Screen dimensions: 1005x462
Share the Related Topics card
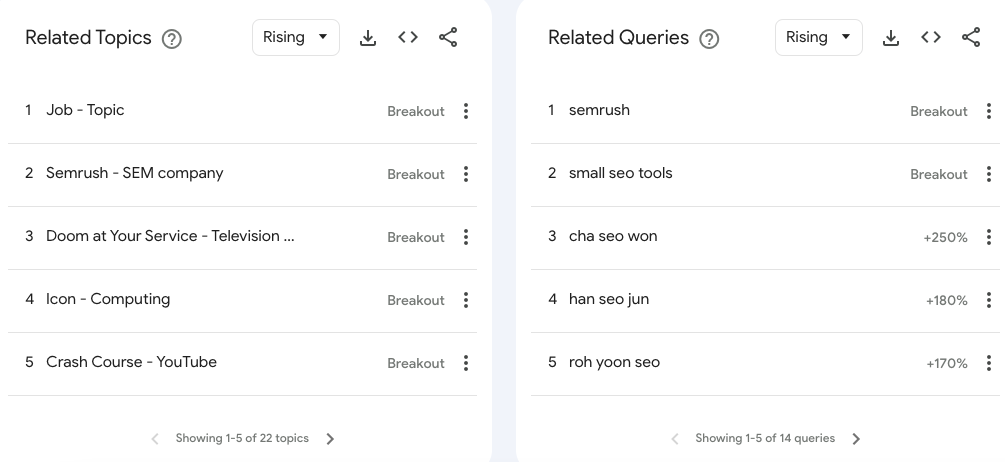point(448,38)
